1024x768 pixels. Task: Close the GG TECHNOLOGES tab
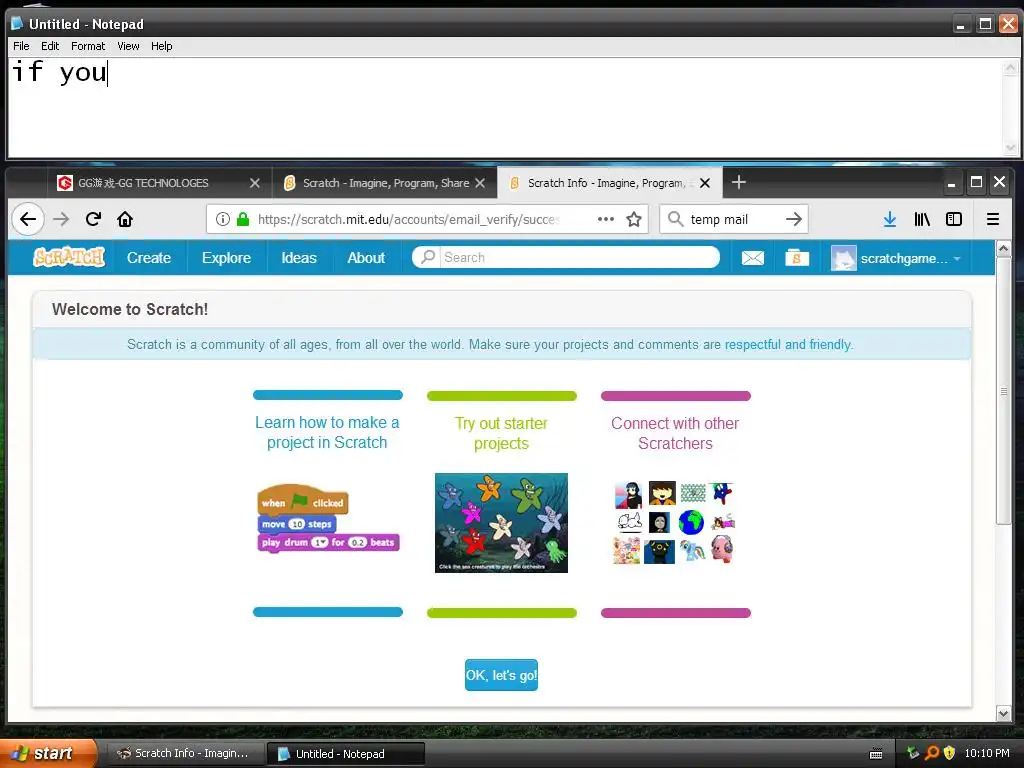255,184
